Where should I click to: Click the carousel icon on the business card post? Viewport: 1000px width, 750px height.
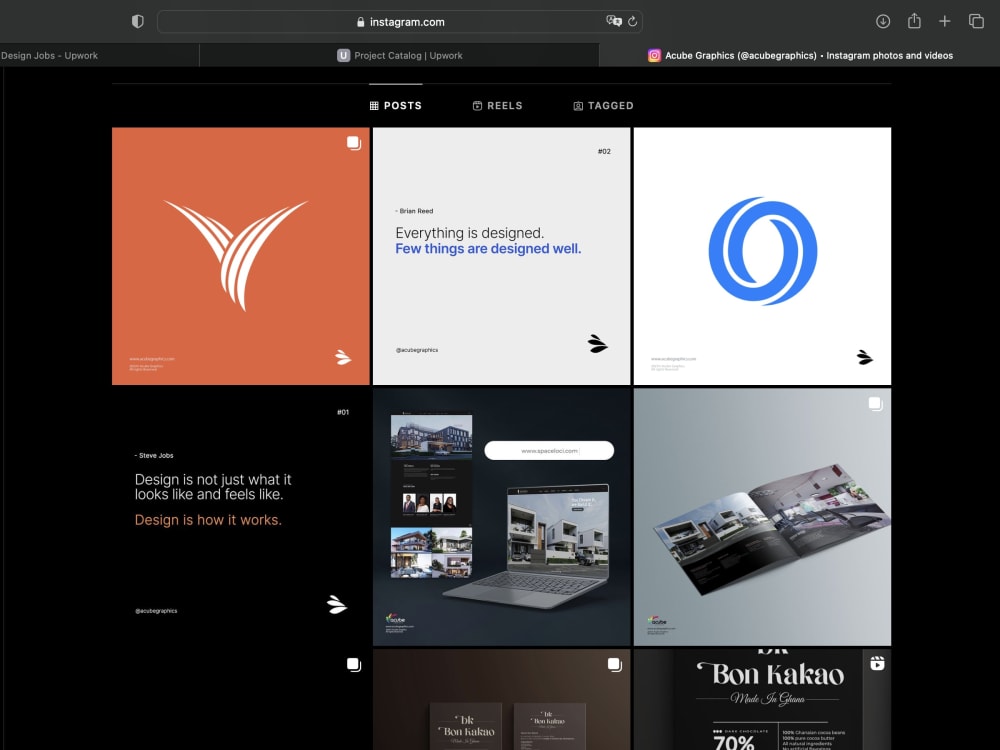(614, 662)
